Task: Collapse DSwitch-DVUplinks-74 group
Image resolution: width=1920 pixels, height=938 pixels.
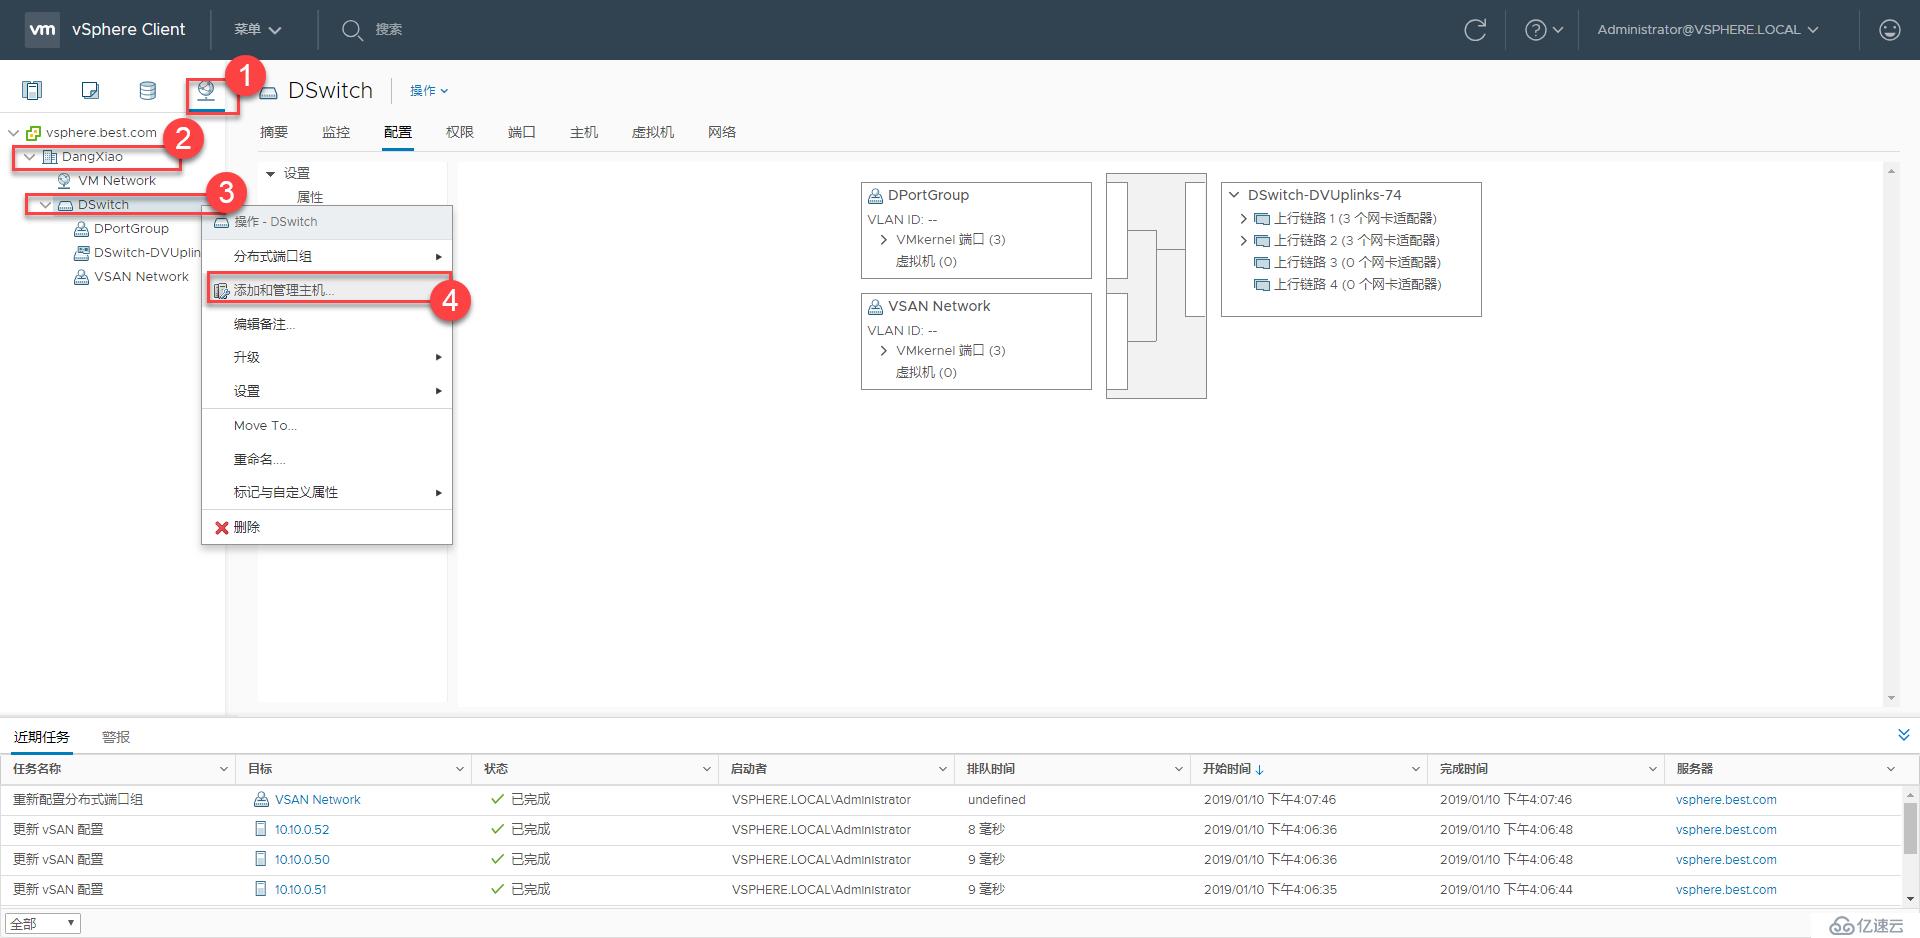Action: (1234, 195)
